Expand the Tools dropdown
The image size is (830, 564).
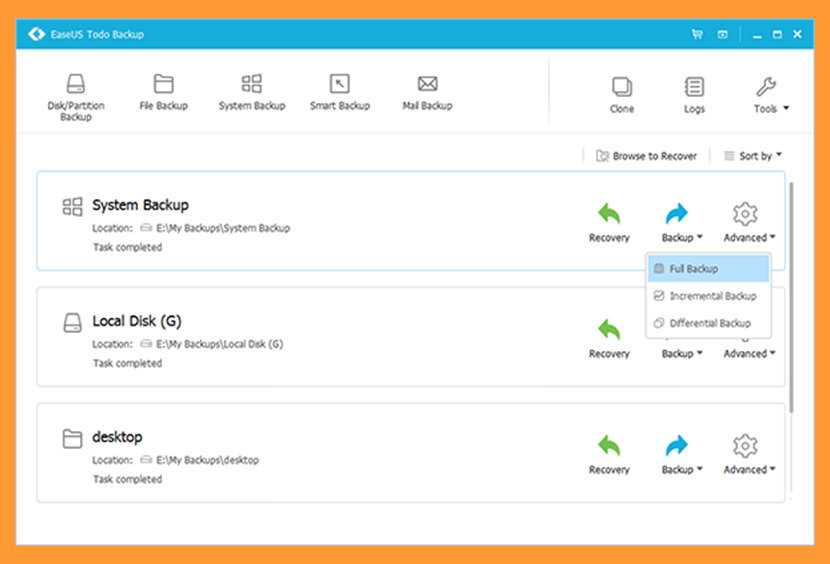[x=770, y=94]
